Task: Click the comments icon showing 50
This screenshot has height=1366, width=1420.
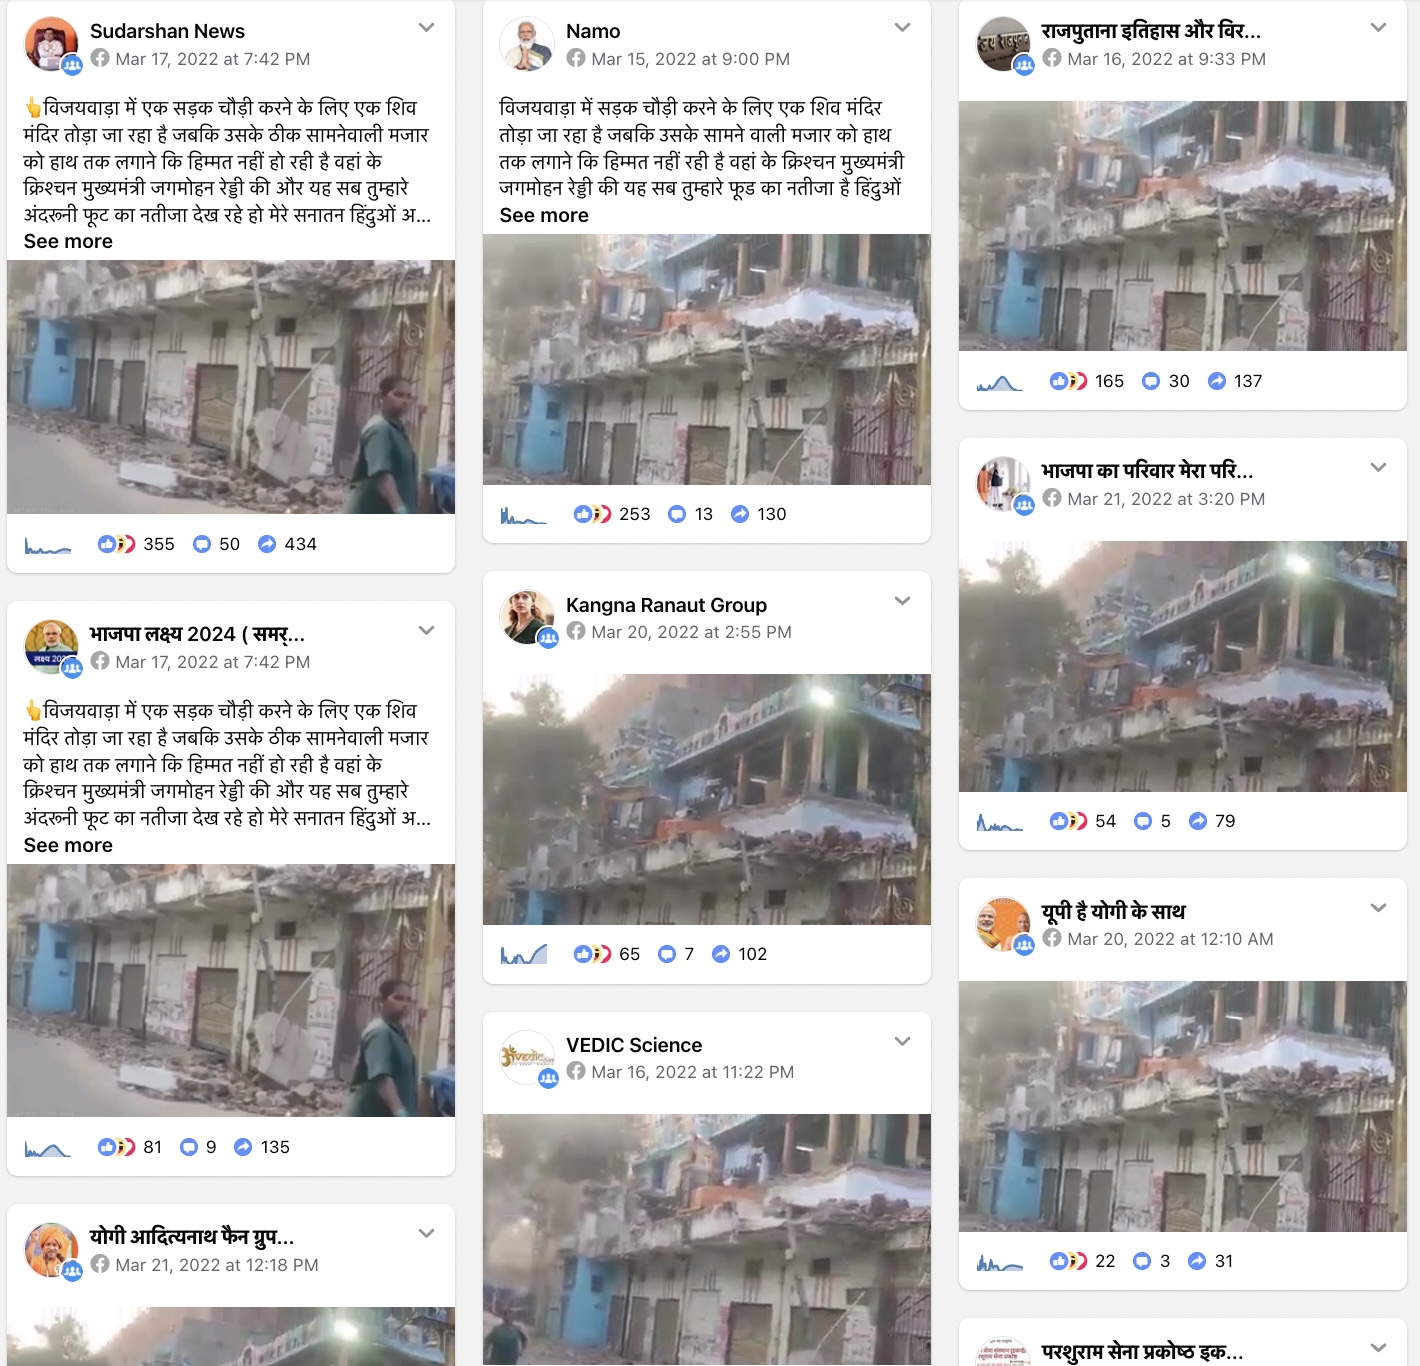Action: [202, 544]
